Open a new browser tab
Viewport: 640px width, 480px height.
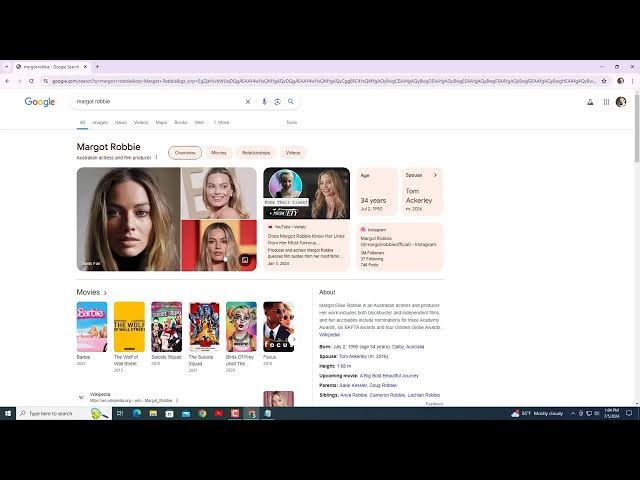97,67
